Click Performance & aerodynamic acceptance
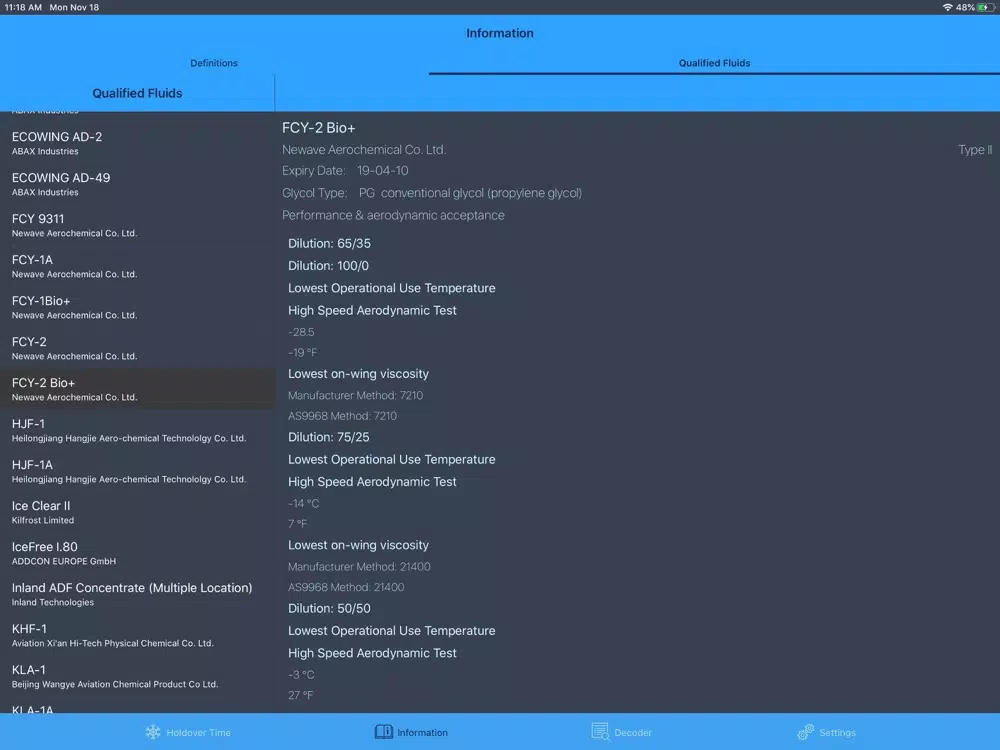 point(393,216)
